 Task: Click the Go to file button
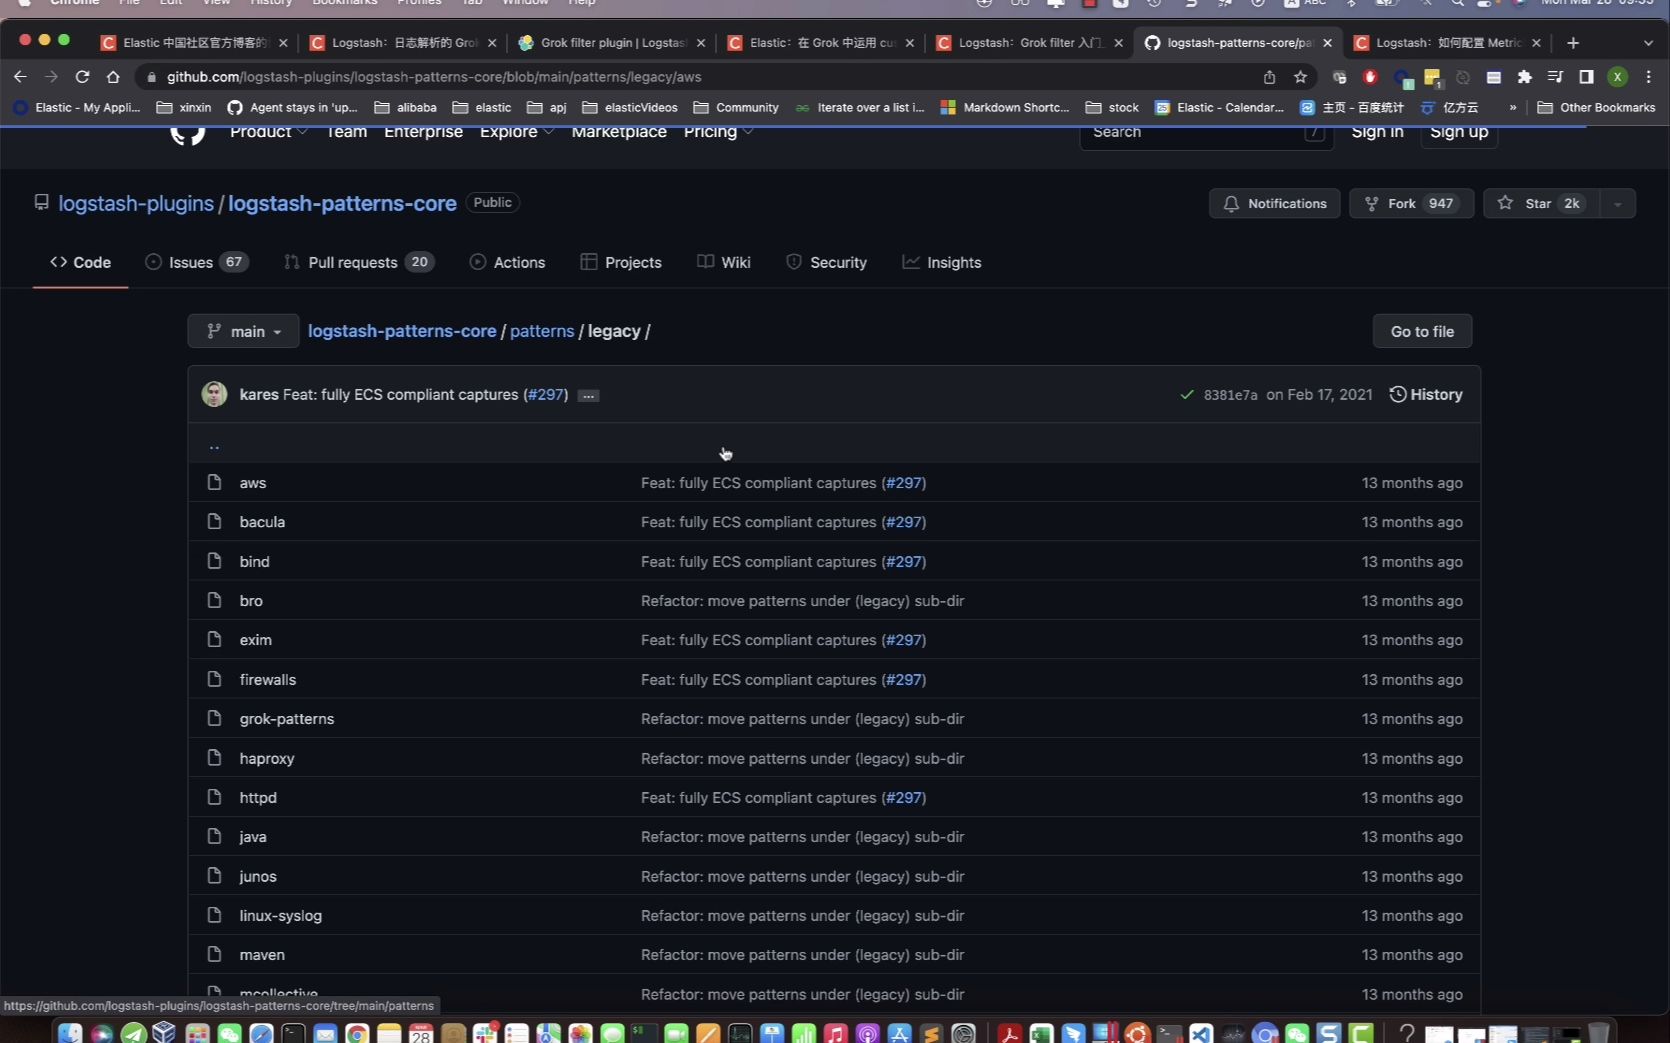[1422, 331]
